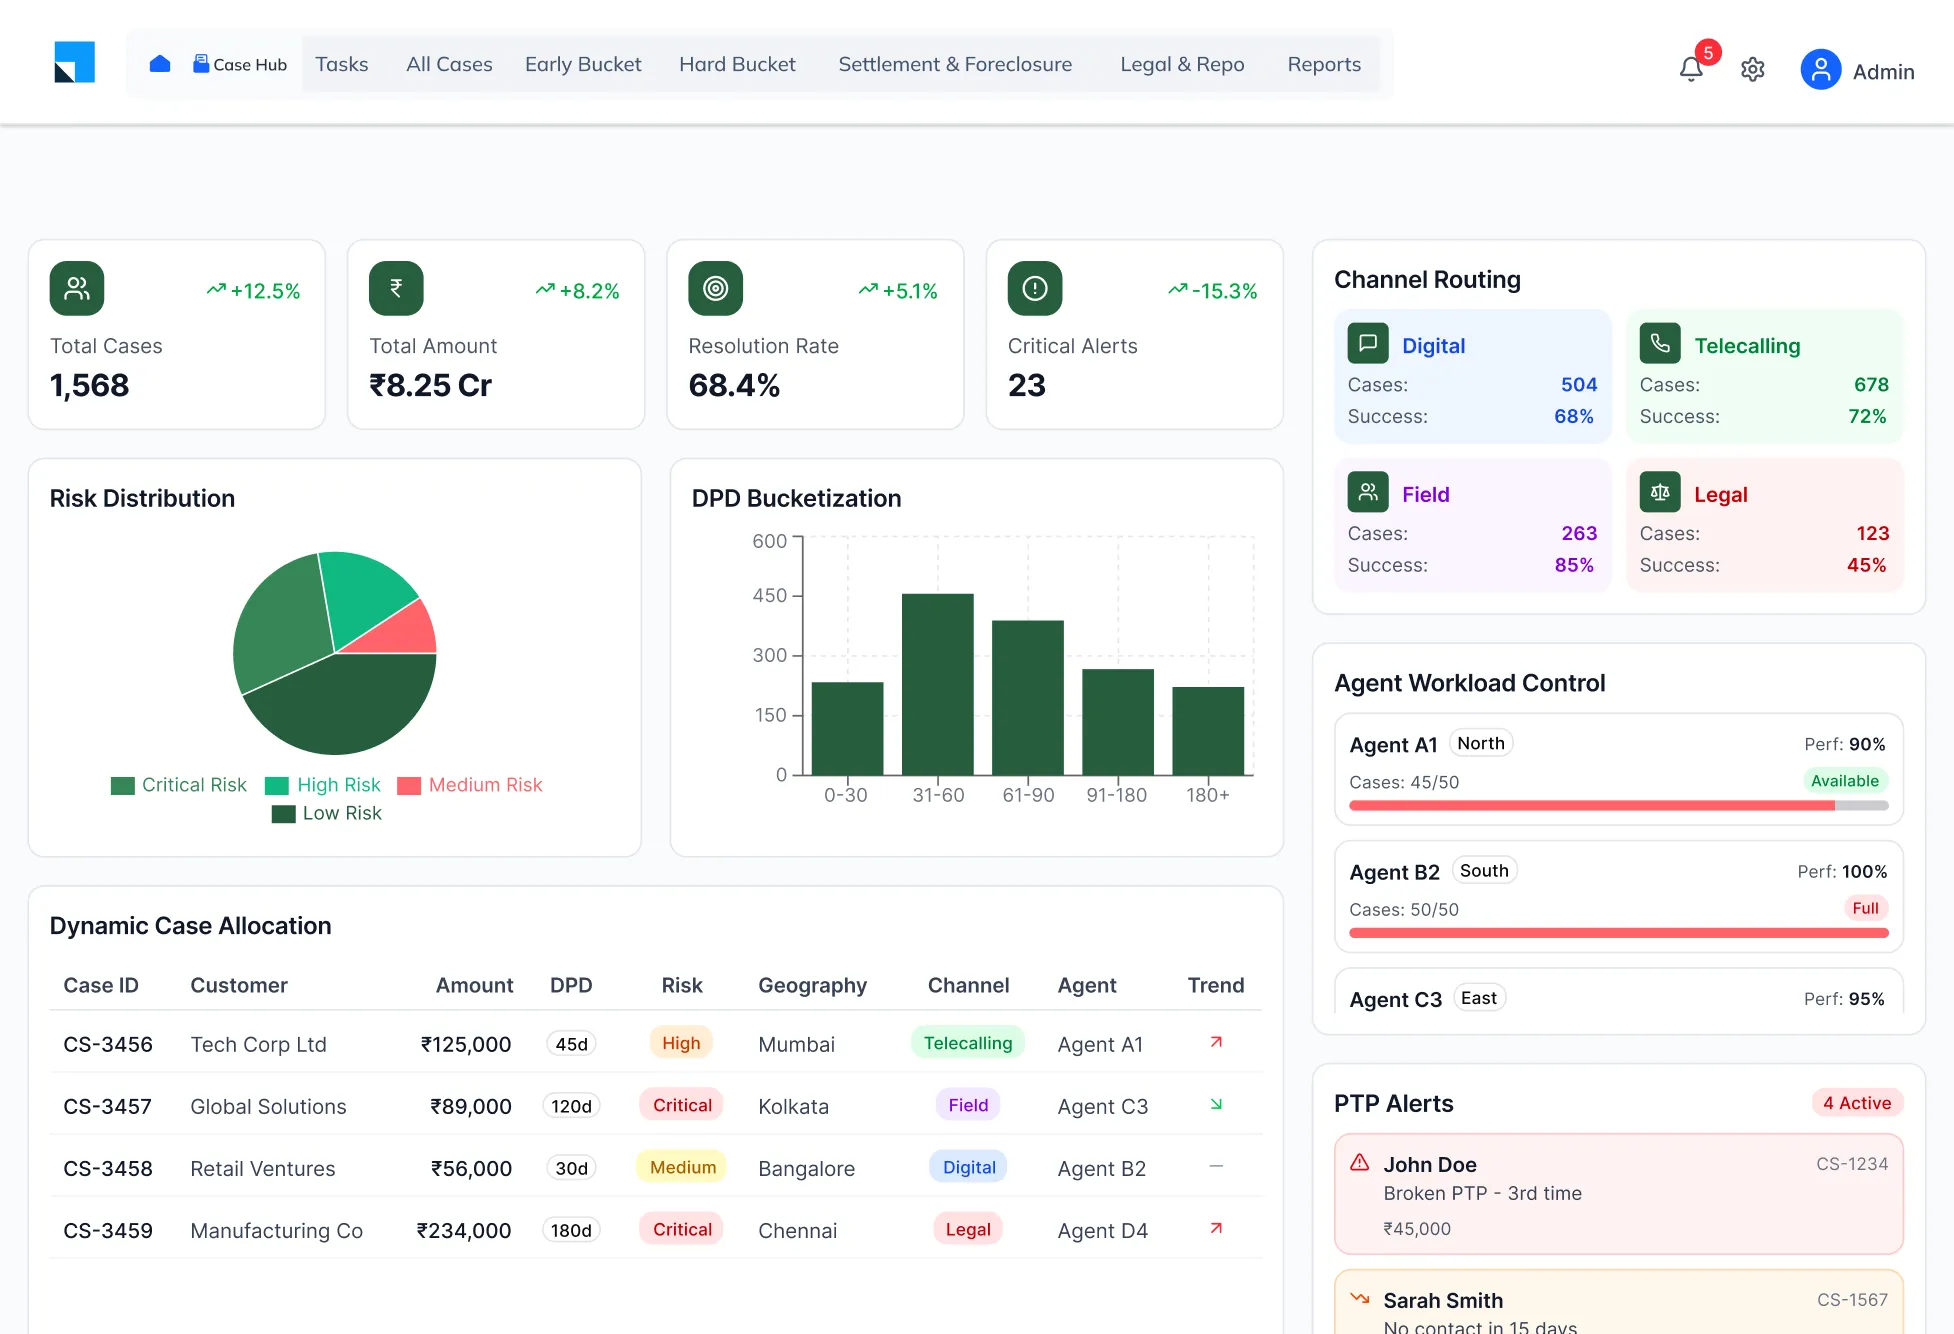Open the Legal channel card
Screen dimensions: 1954x1334
pos(1765,525)
